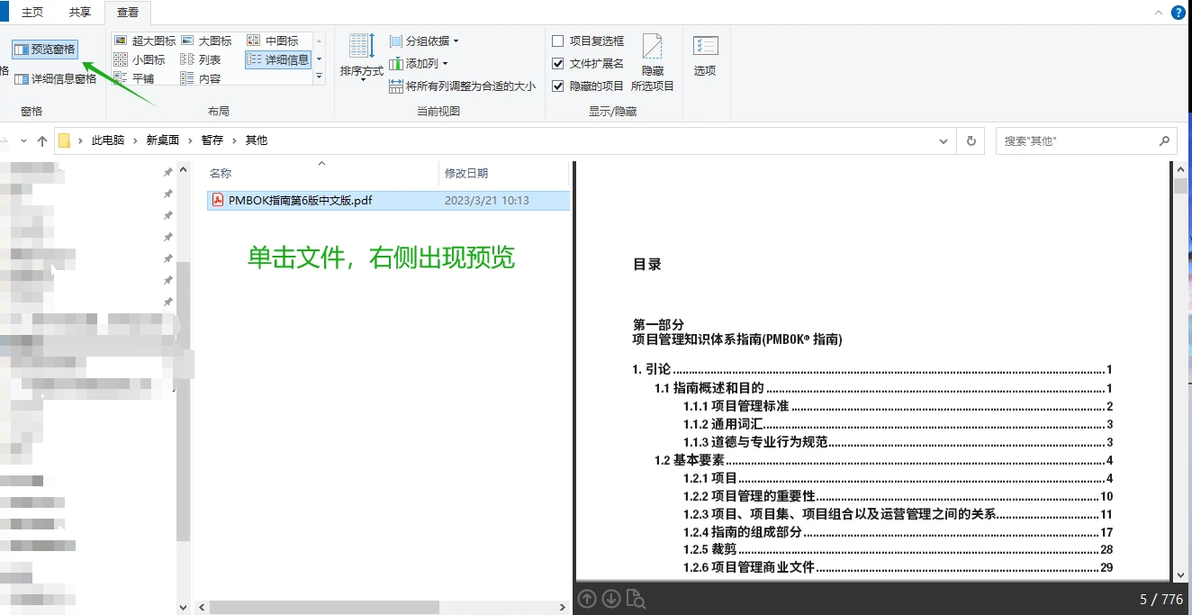
Task: Select 平铺 tiles layout
Action: [x=134, y=78]
